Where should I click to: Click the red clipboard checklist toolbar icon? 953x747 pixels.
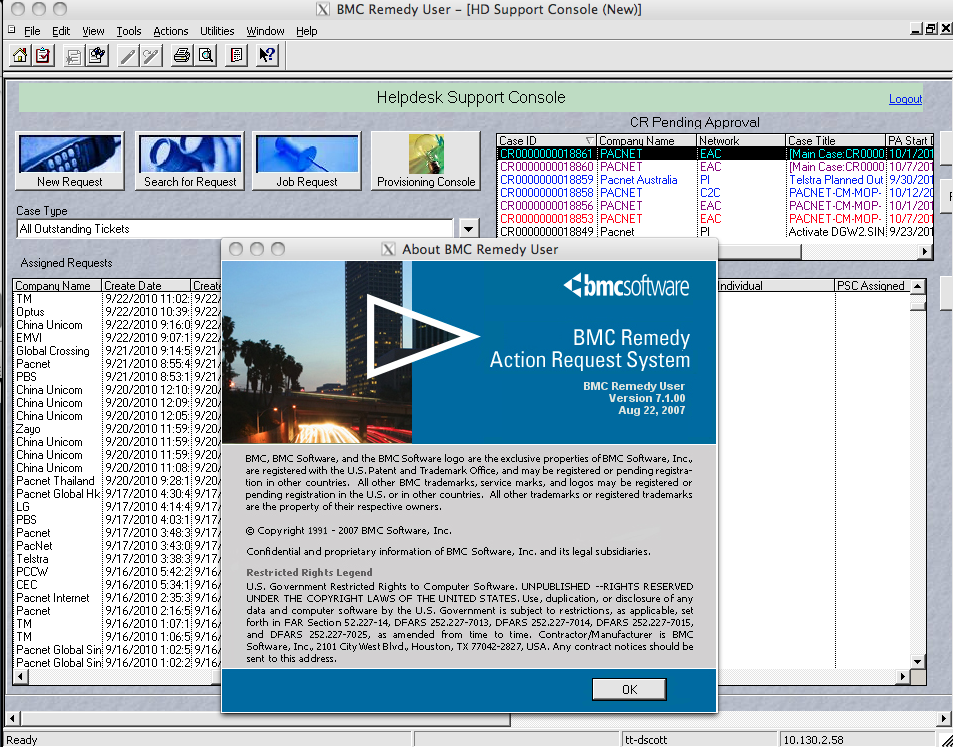[x=42, y=56]
